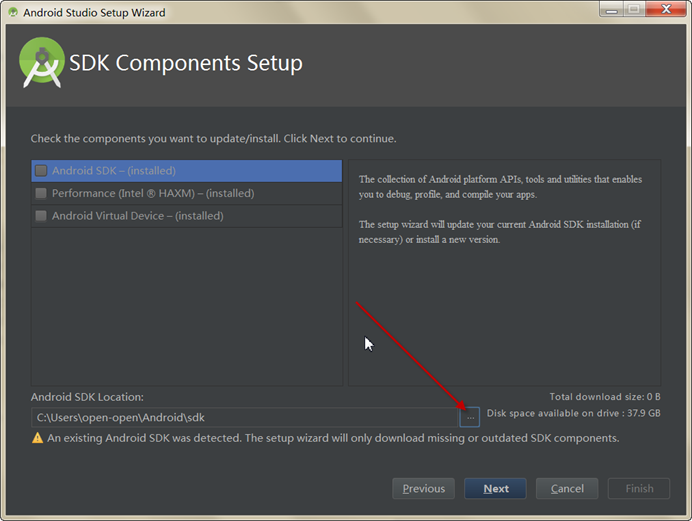692x521 pixels.
Task: Select the Performance (Intel HAXM) row
Action: click(187, 193)
